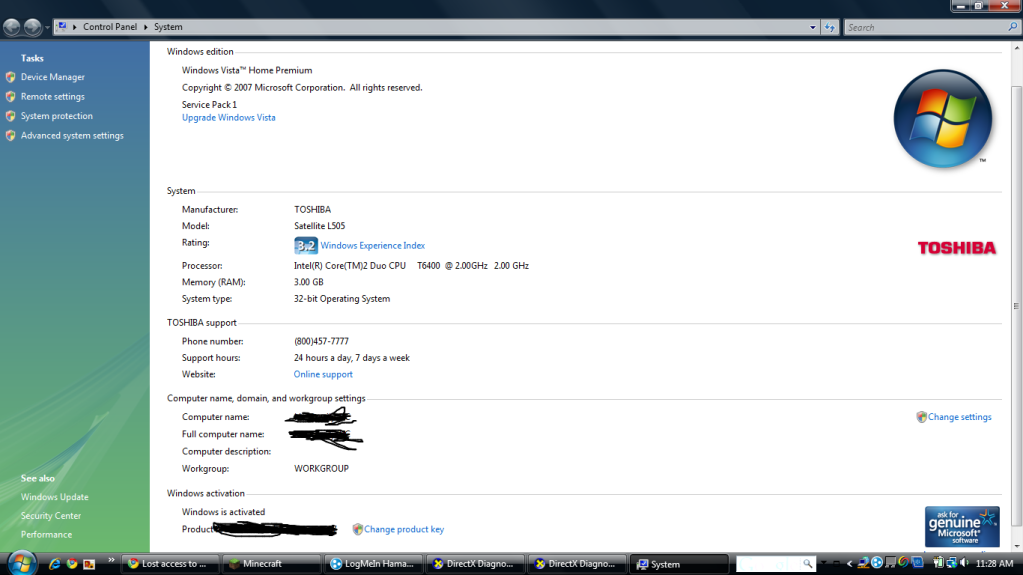This screenshot has height=575, width=1023.
Task: Click Upgrade Windows Vista link
Action: [228, 117]
